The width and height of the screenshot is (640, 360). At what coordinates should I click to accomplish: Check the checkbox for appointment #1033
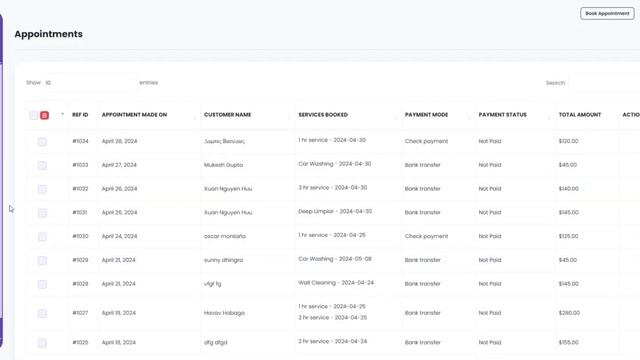[x=42, y=165]
